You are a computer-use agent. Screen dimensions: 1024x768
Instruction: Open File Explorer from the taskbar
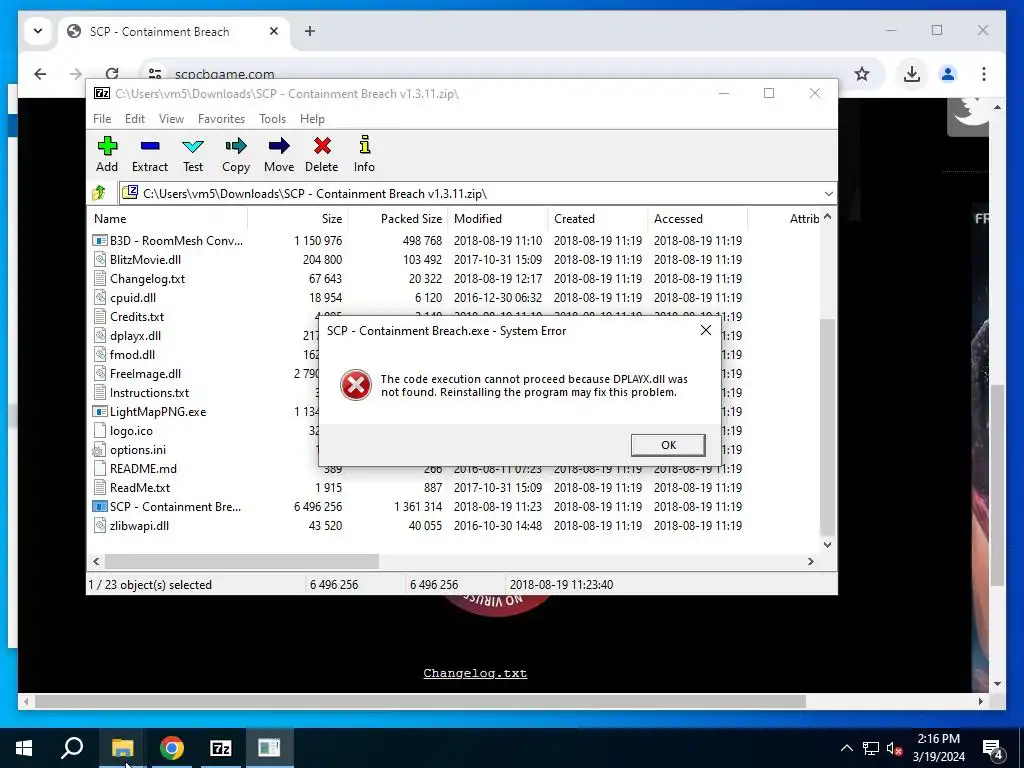(122, 748)
